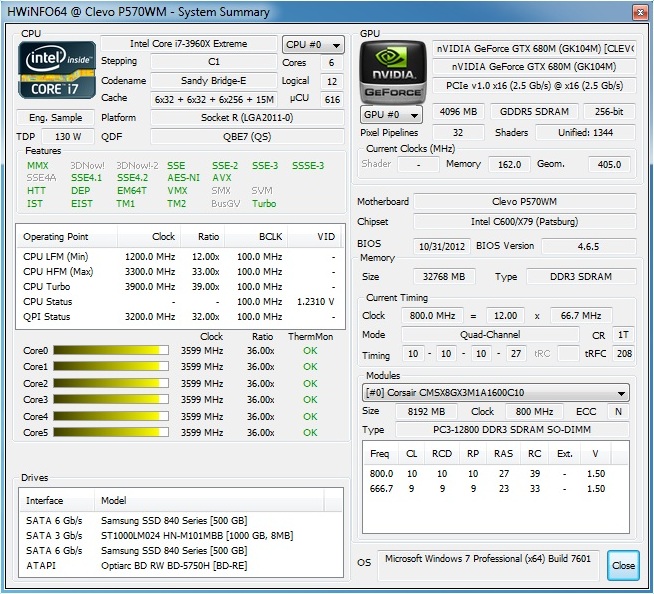Viewport: 654px width, 594px height.
Task: Click the GDDR5 SDRAM field
Action: coord(534,111)
